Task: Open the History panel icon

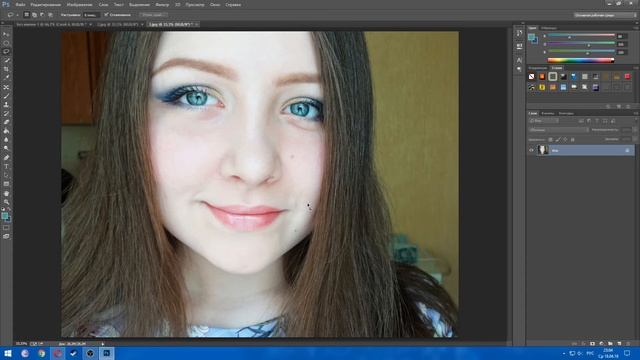Action: point(519,33)
